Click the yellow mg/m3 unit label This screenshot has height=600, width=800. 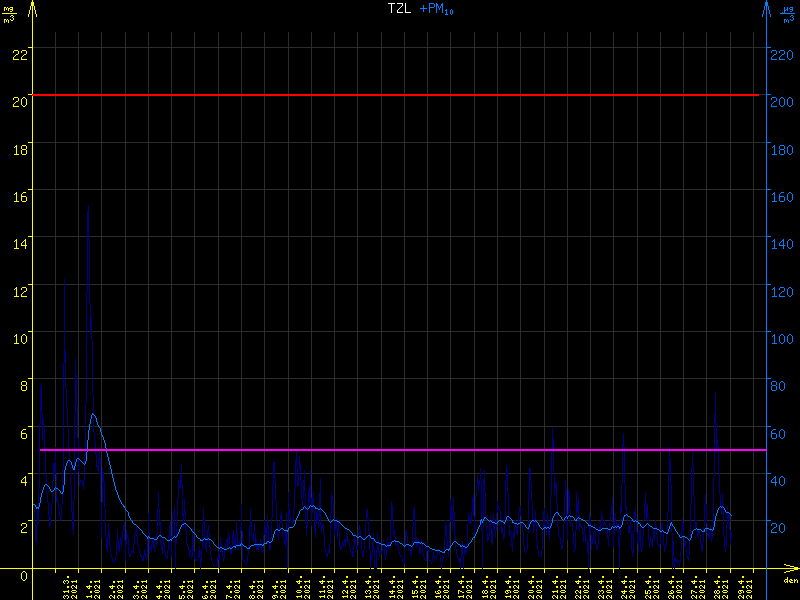tap(9, 14)
